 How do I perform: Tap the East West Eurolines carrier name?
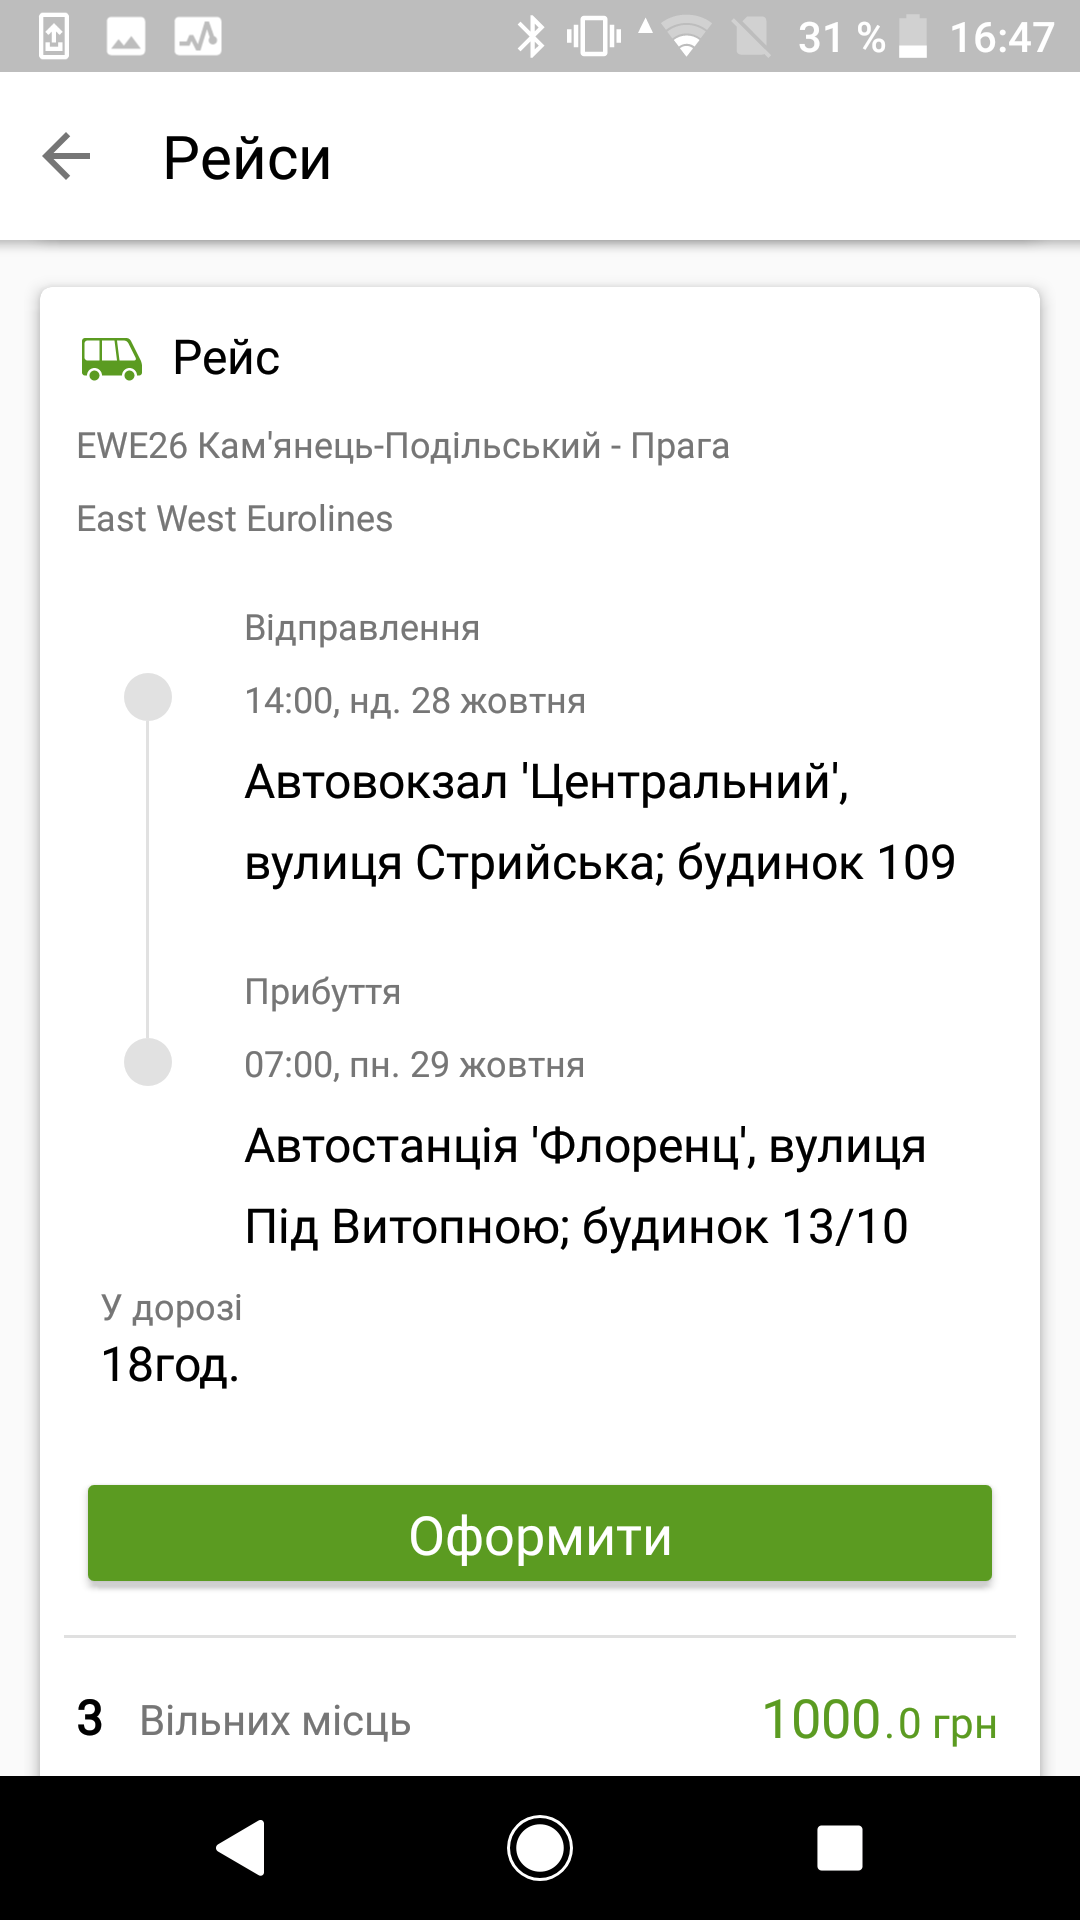235,519
